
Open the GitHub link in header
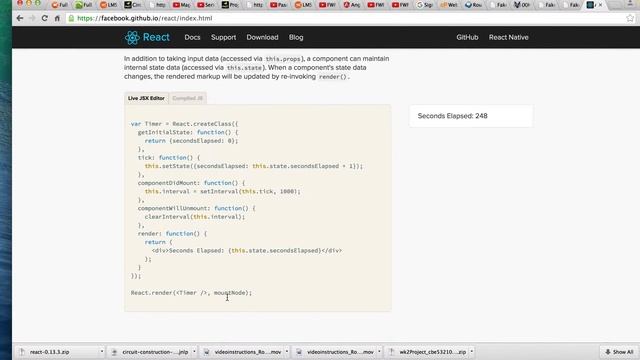coord(467,37)
